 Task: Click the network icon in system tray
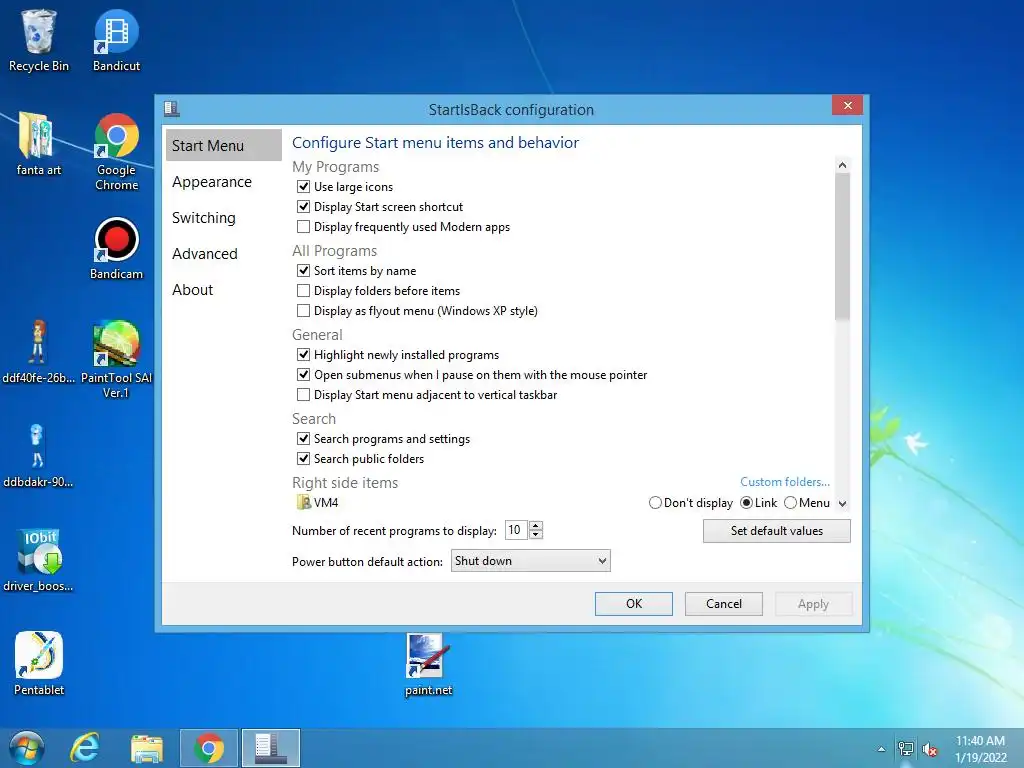(906, 748)
